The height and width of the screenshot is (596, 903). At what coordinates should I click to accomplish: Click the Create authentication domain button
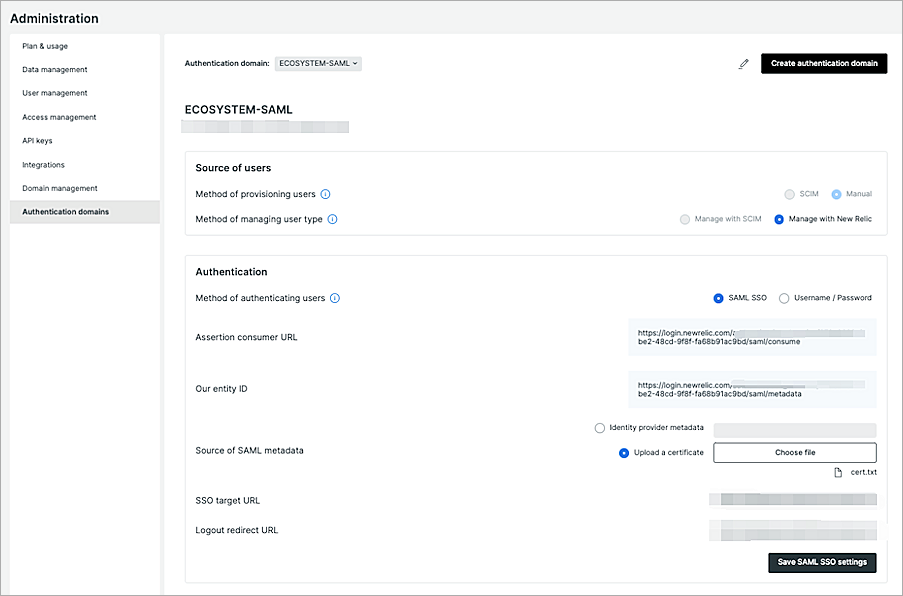(824, 63)
